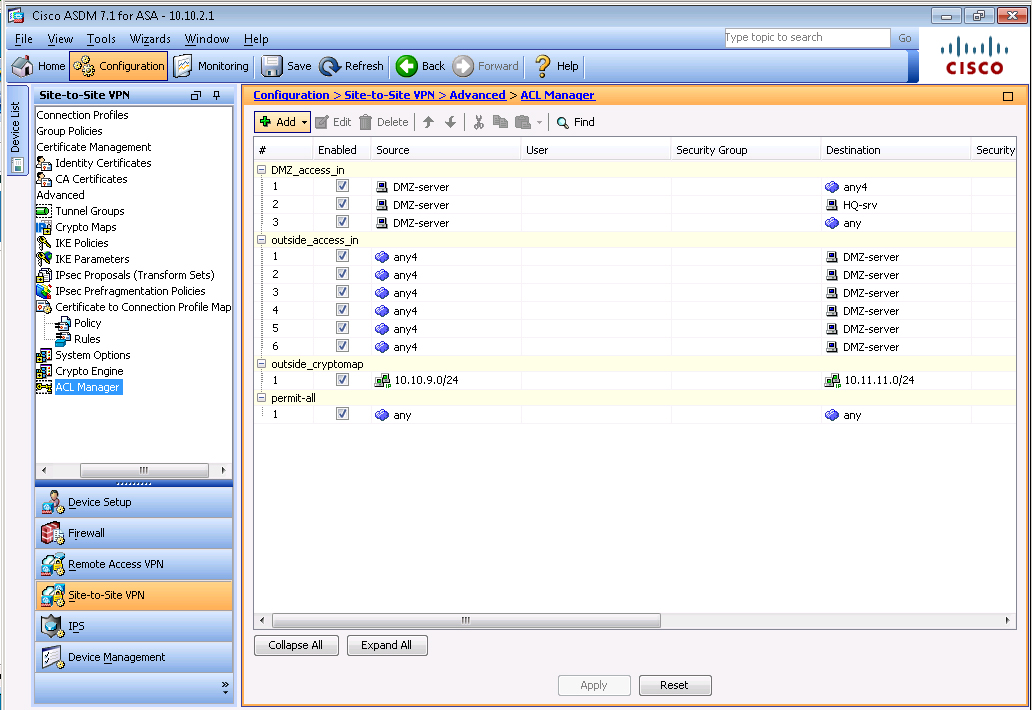Screen dimensions: 1032x710
Task: Select Crypto Maps in the tree
Action: click(x=85, y=227)
